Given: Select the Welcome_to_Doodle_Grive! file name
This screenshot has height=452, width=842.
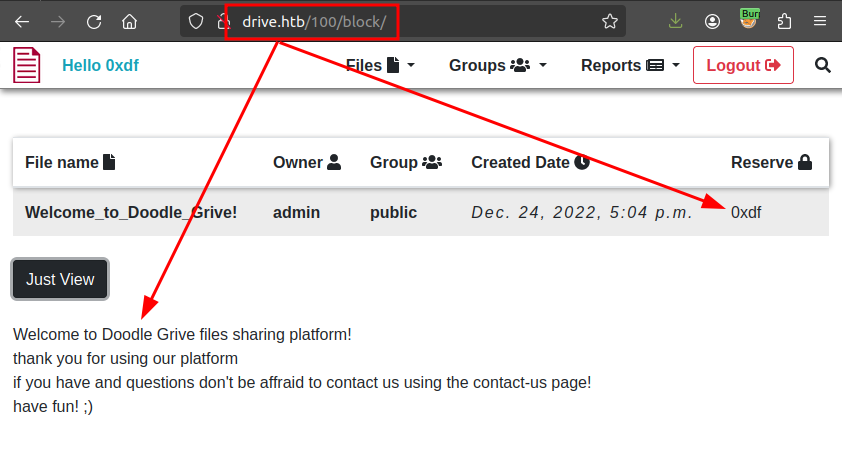Looking at the screenshot, I should pos(131,212).
